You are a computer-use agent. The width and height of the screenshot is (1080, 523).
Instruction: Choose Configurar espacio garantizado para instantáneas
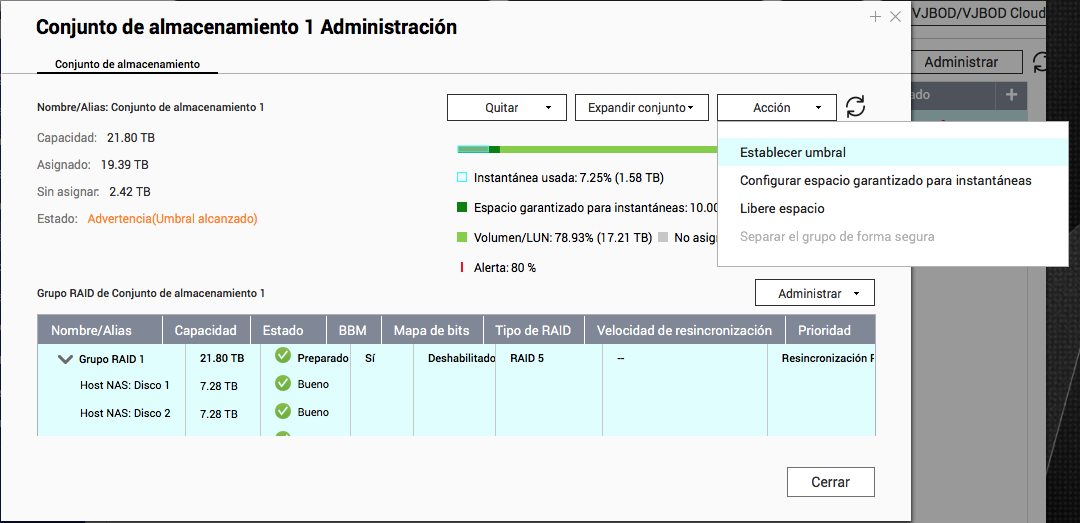[885, 181]
